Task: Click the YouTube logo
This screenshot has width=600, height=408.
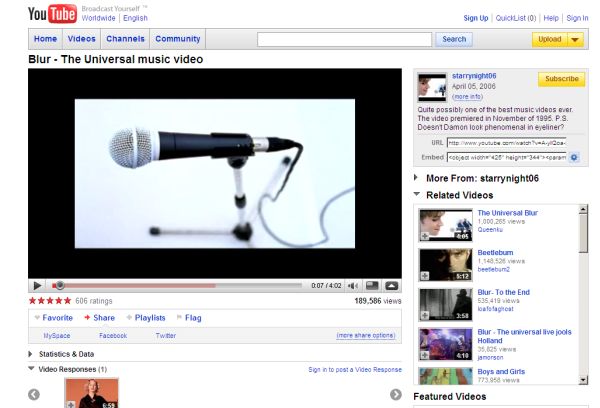Action: tap(52, 13)
